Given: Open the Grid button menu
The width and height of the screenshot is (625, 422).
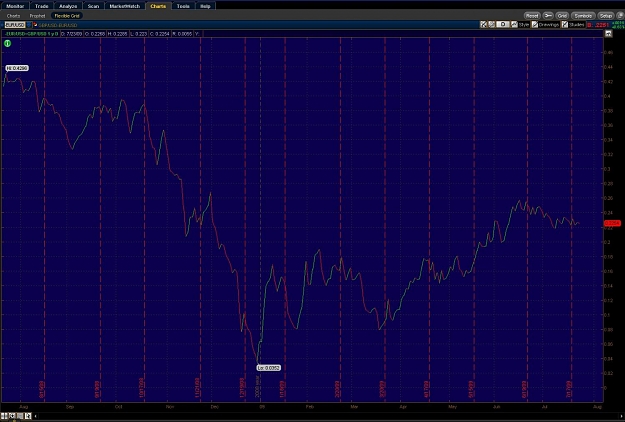Looking at the screenshot, I should coord(562,16).
